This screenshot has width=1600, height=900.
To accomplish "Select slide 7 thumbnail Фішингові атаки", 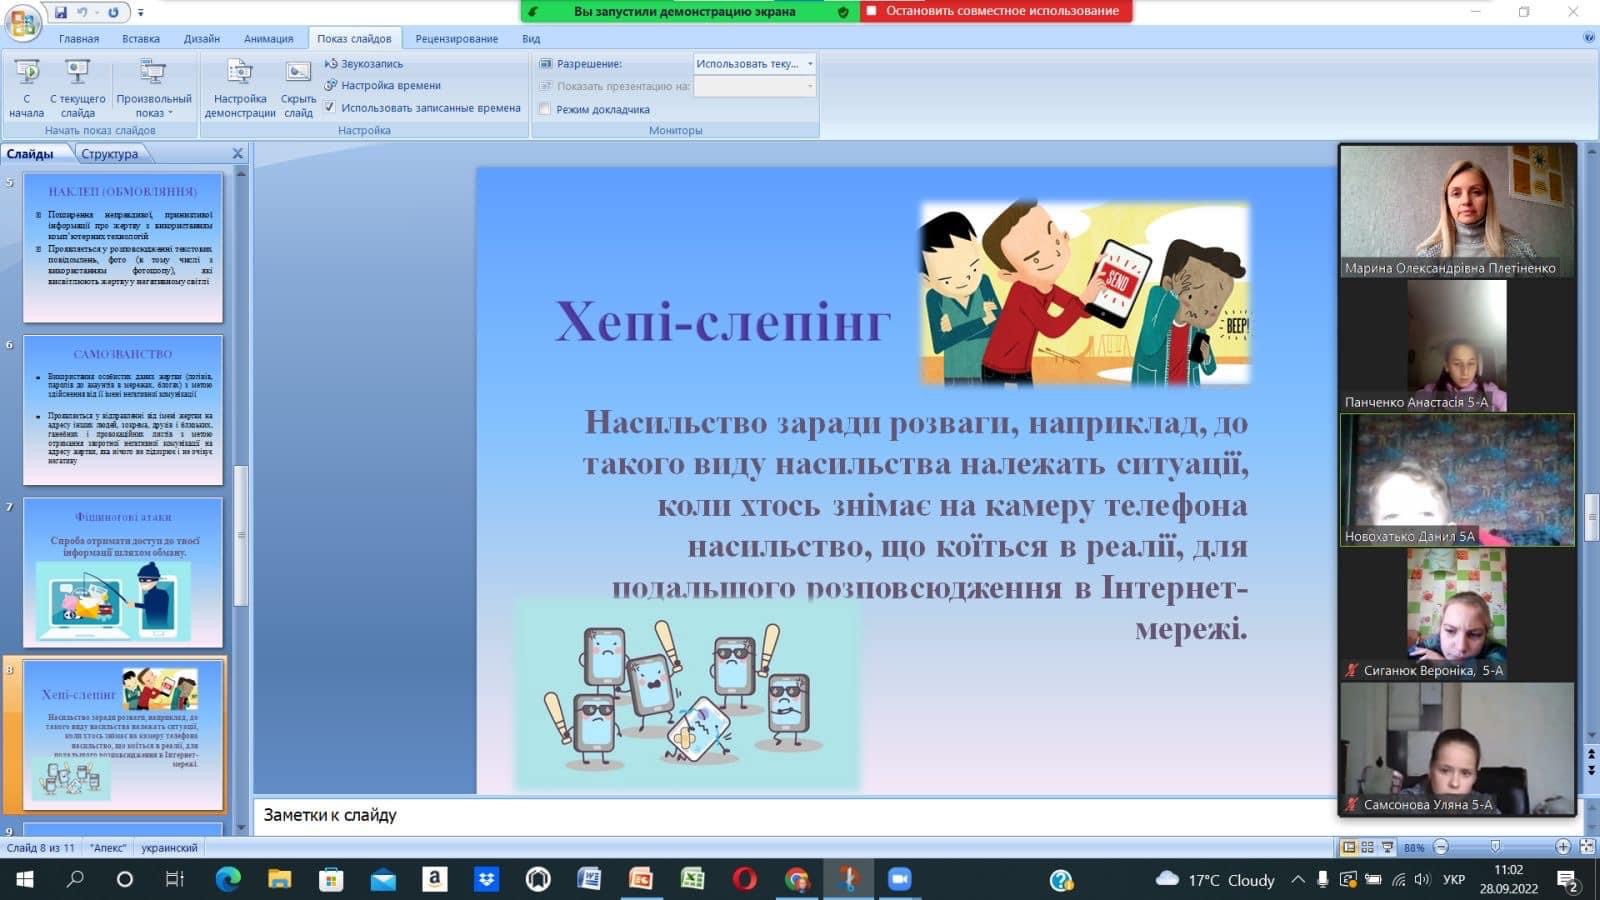I will coord(123,572).
